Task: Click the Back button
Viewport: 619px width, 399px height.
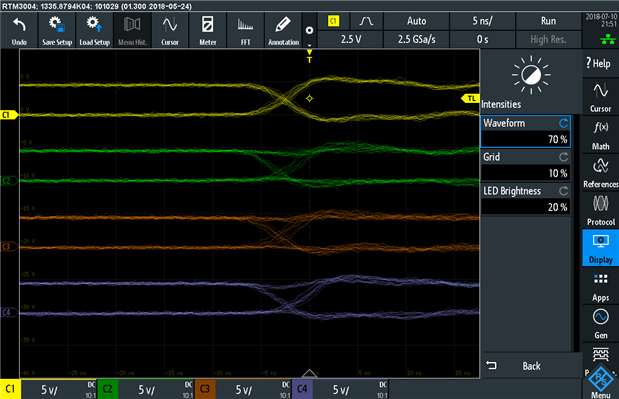Action: point(531,366)
